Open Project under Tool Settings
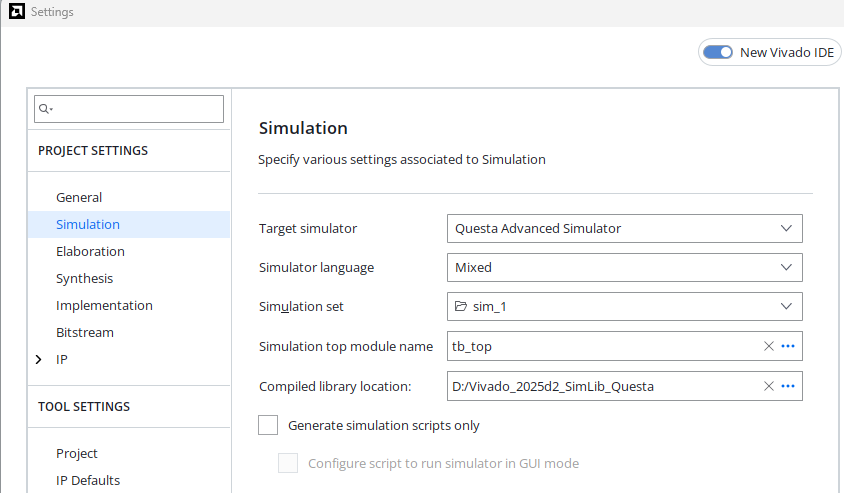The image size is (844, 493). pos(76,453)
